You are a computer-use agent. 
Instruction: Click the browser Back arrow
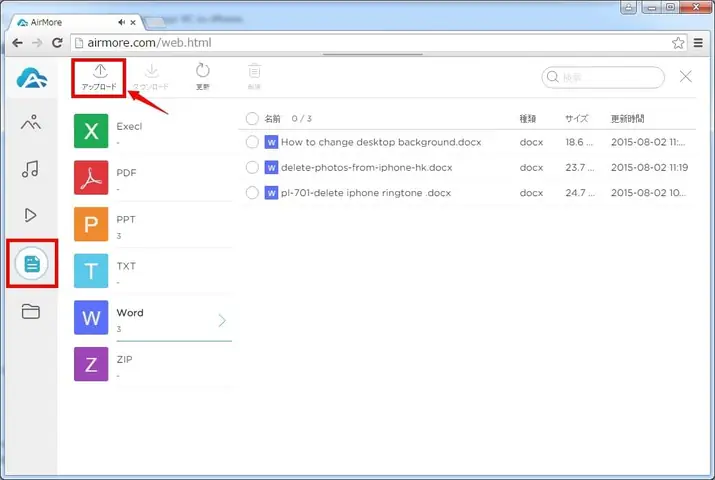click(x=17, y=43)
